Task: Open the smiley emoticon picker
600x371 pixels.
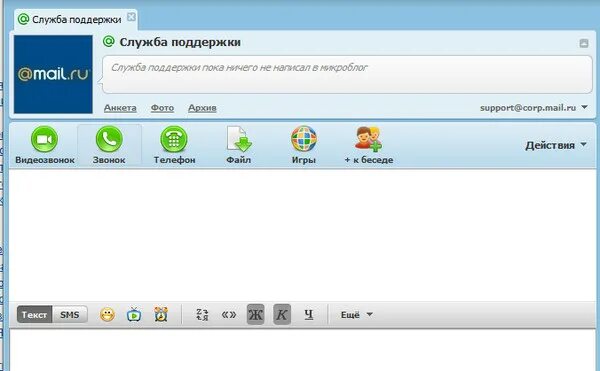Action: (107, 315)
